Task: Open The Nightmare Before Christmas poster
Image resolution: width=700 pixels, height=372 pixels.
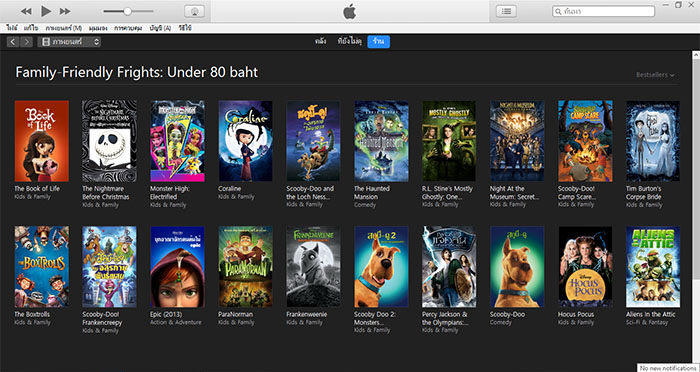Action: (109, 141)
